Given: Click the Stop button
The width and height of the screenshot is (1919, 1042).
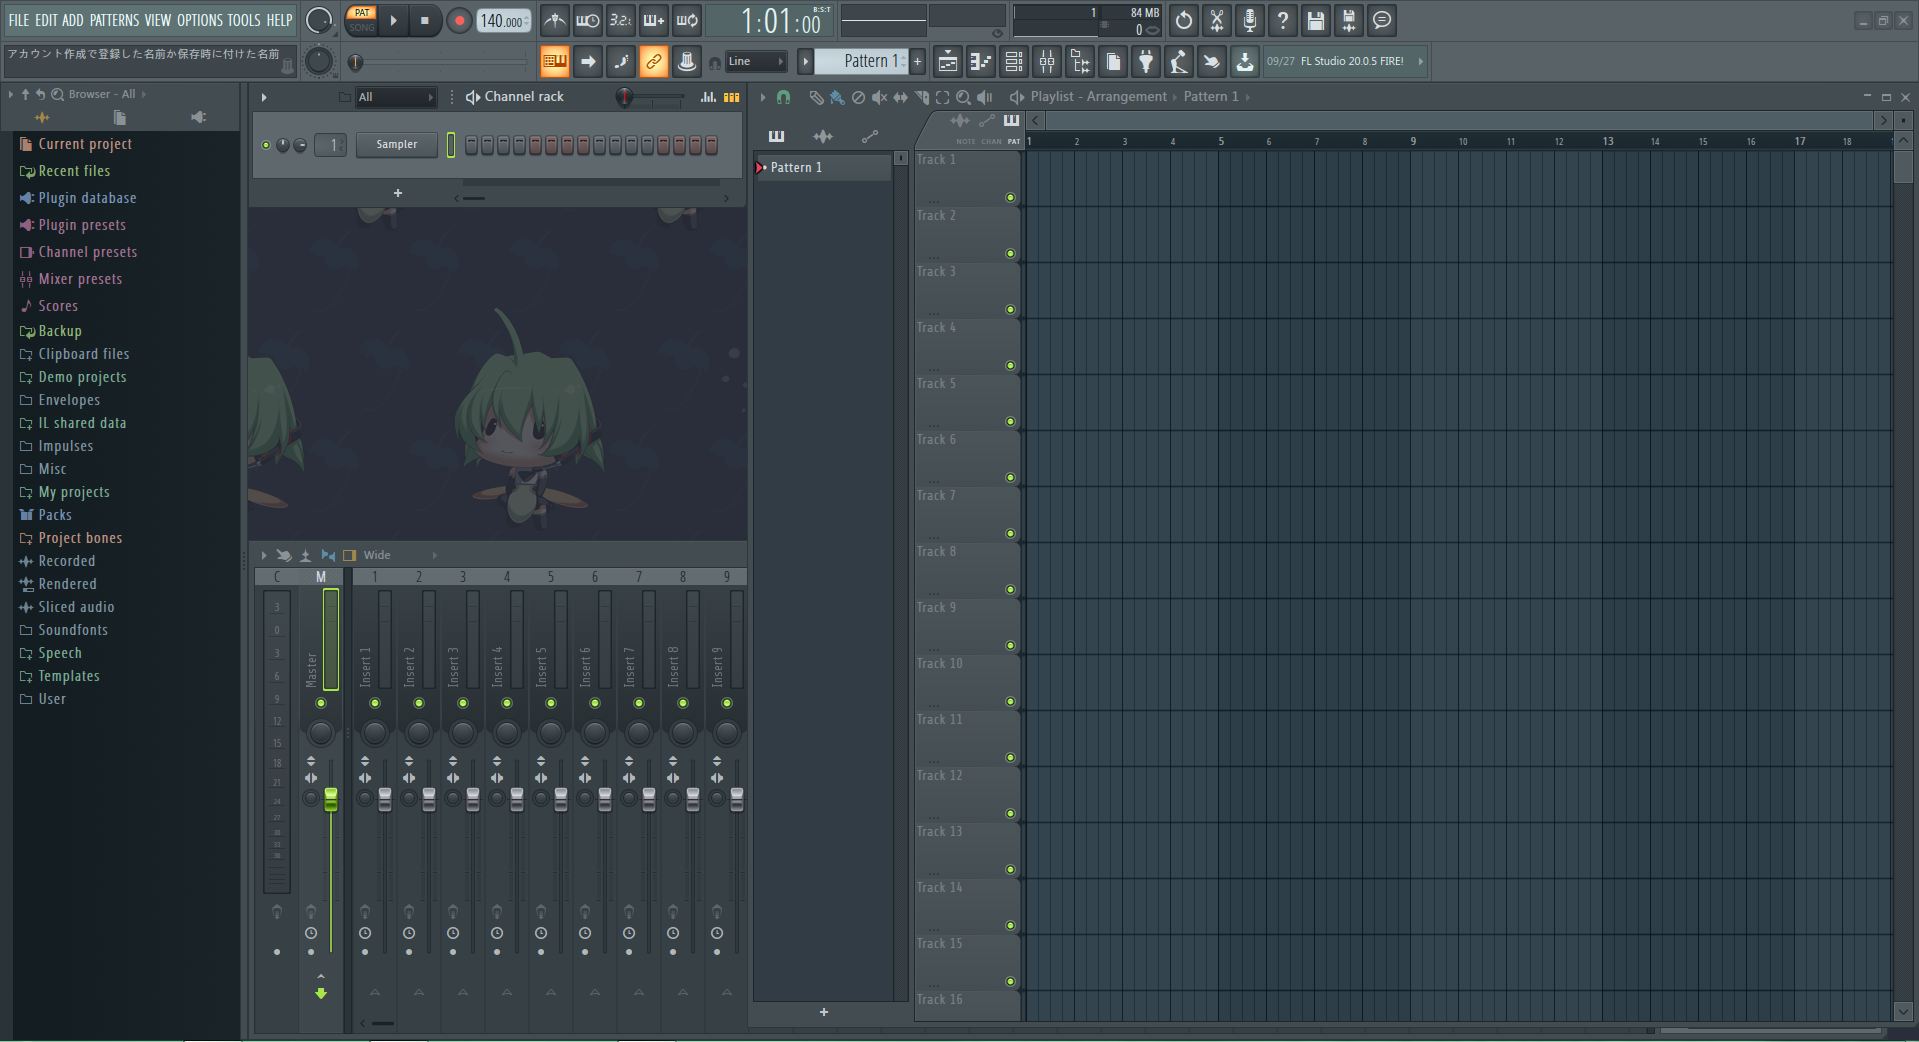Looking at the screenshot, I should (425, 20).
